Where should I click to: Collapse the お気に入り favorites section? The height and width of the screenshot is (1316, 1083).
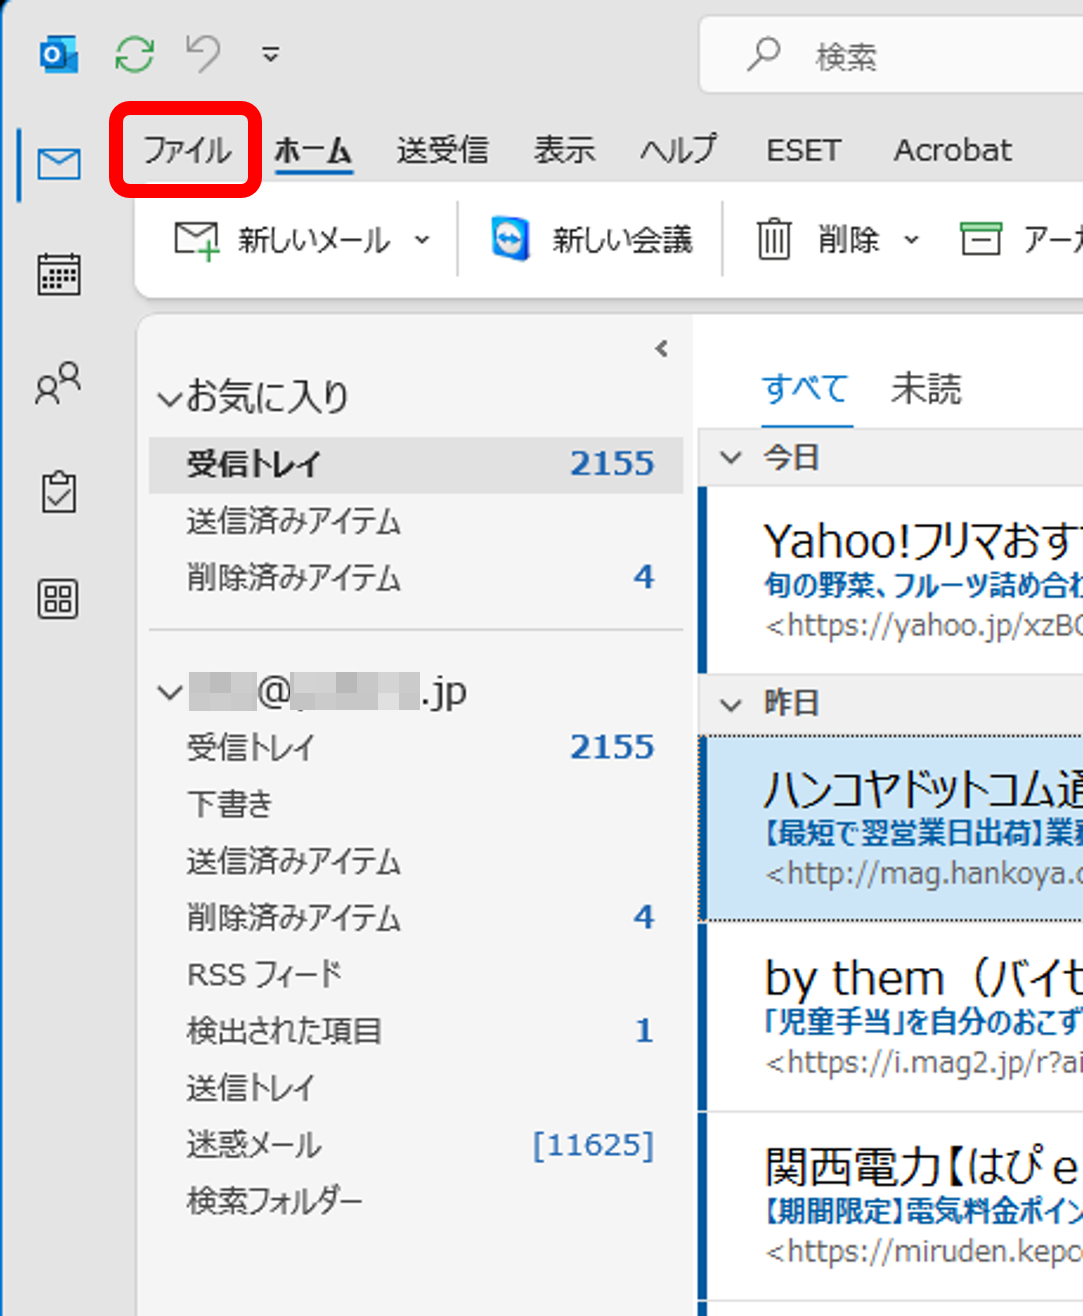[x=168, y=399]
